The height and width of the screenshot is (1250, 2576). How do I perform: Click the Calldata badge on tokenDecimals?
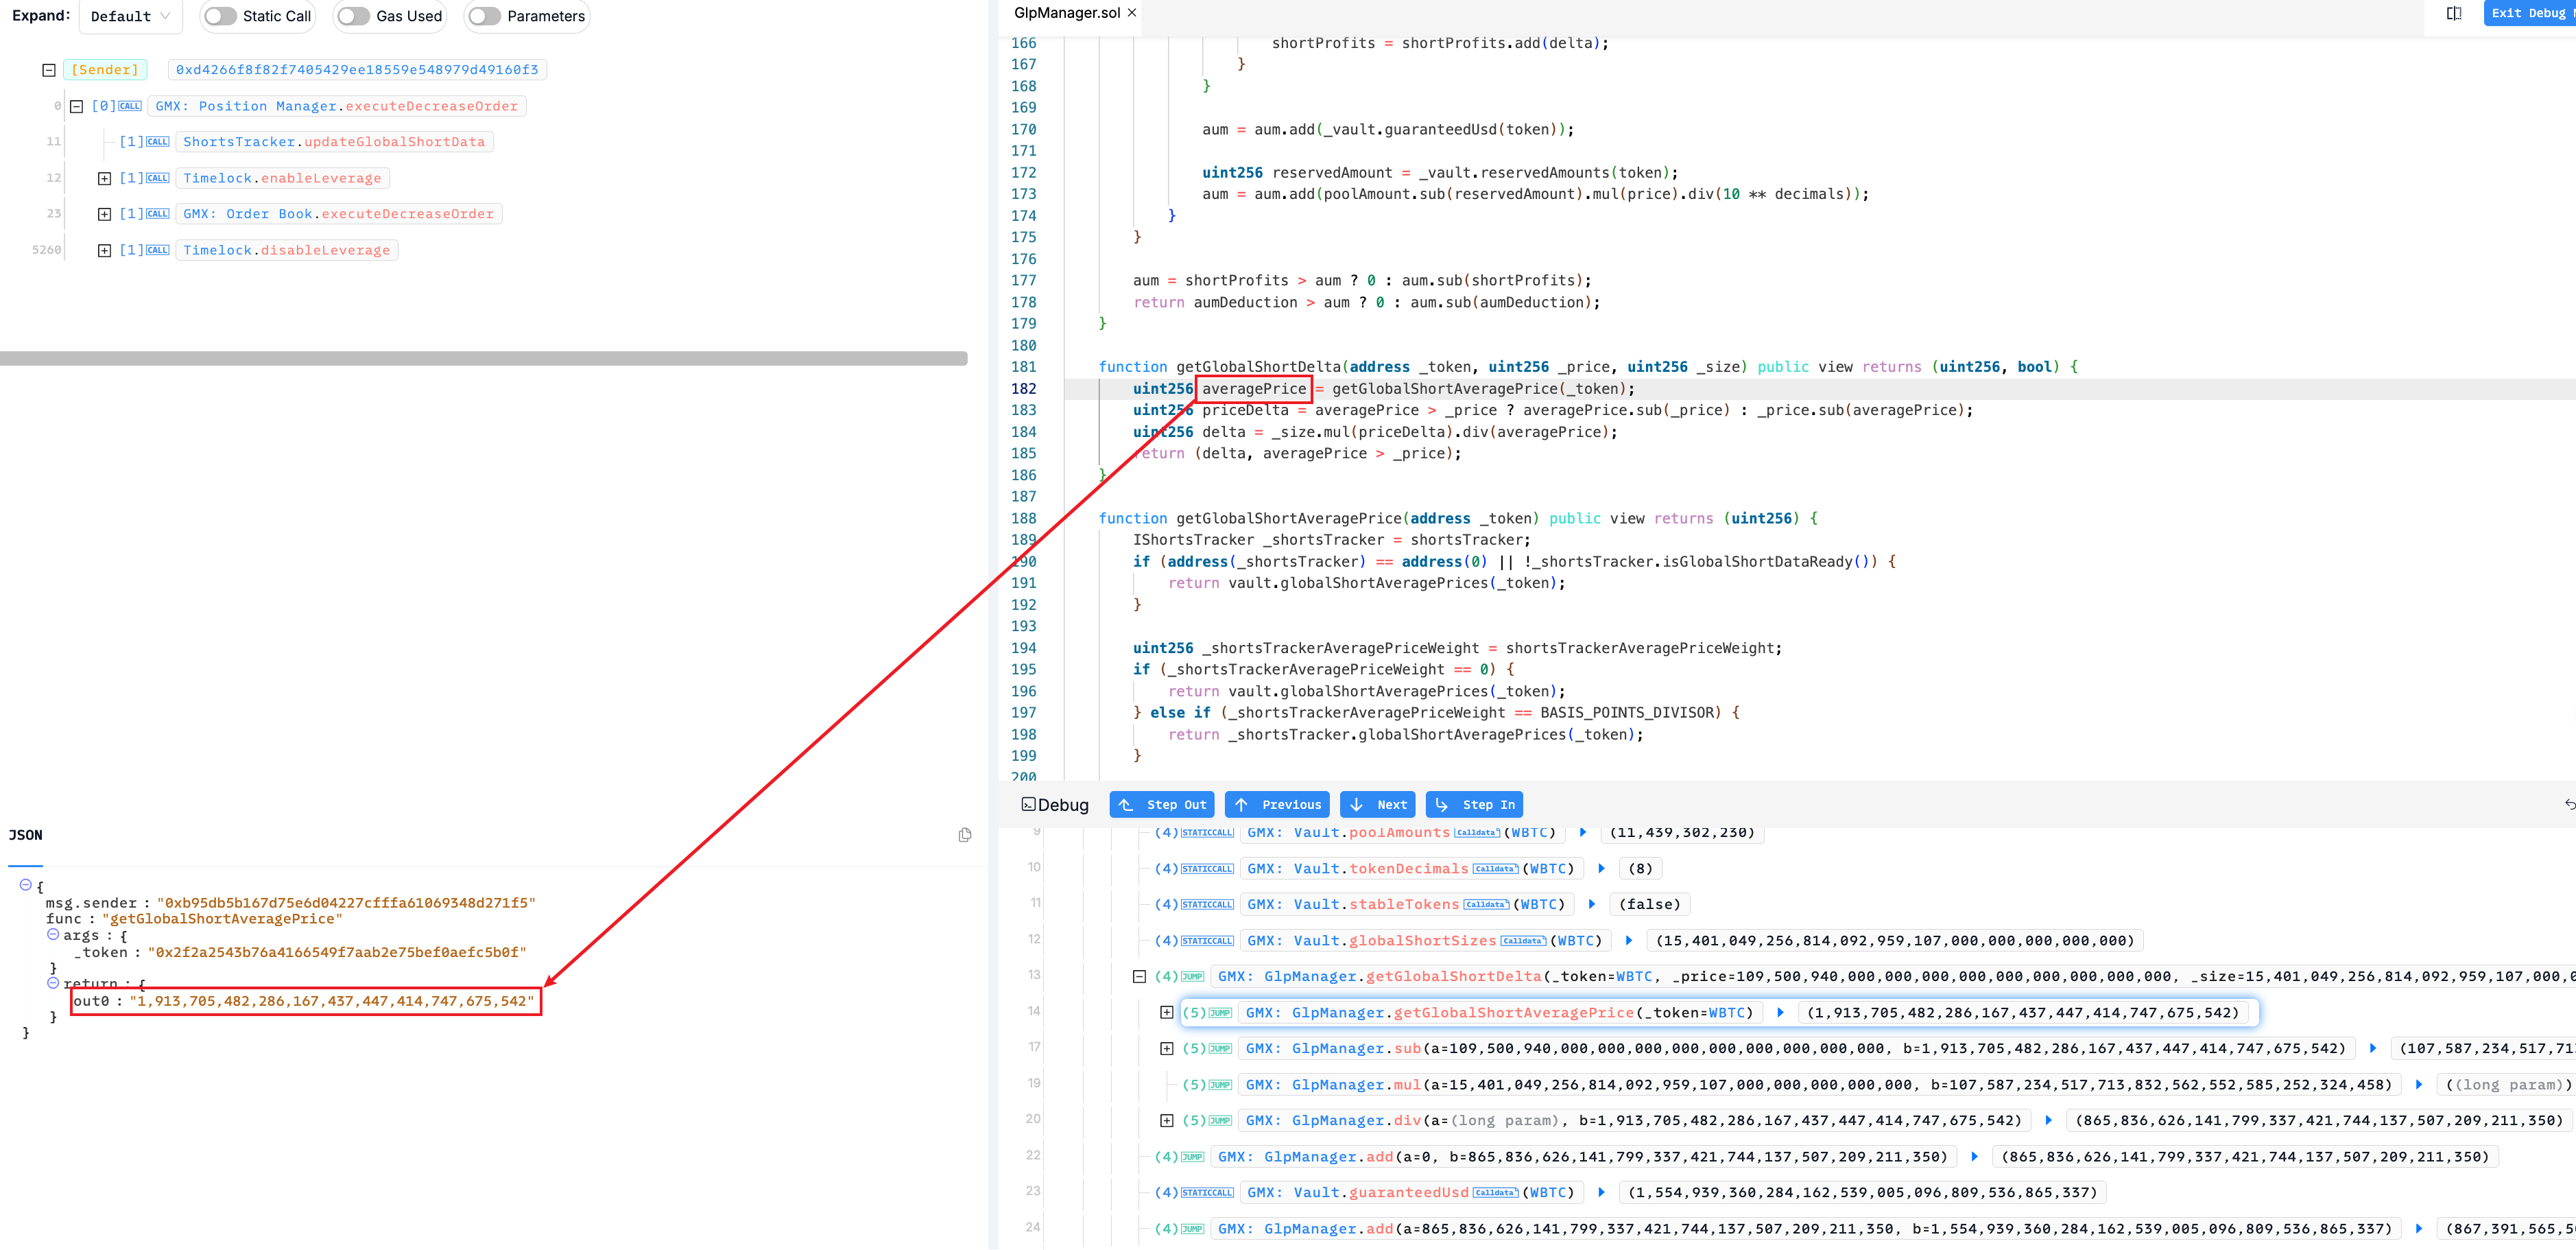coord(1495,869)
